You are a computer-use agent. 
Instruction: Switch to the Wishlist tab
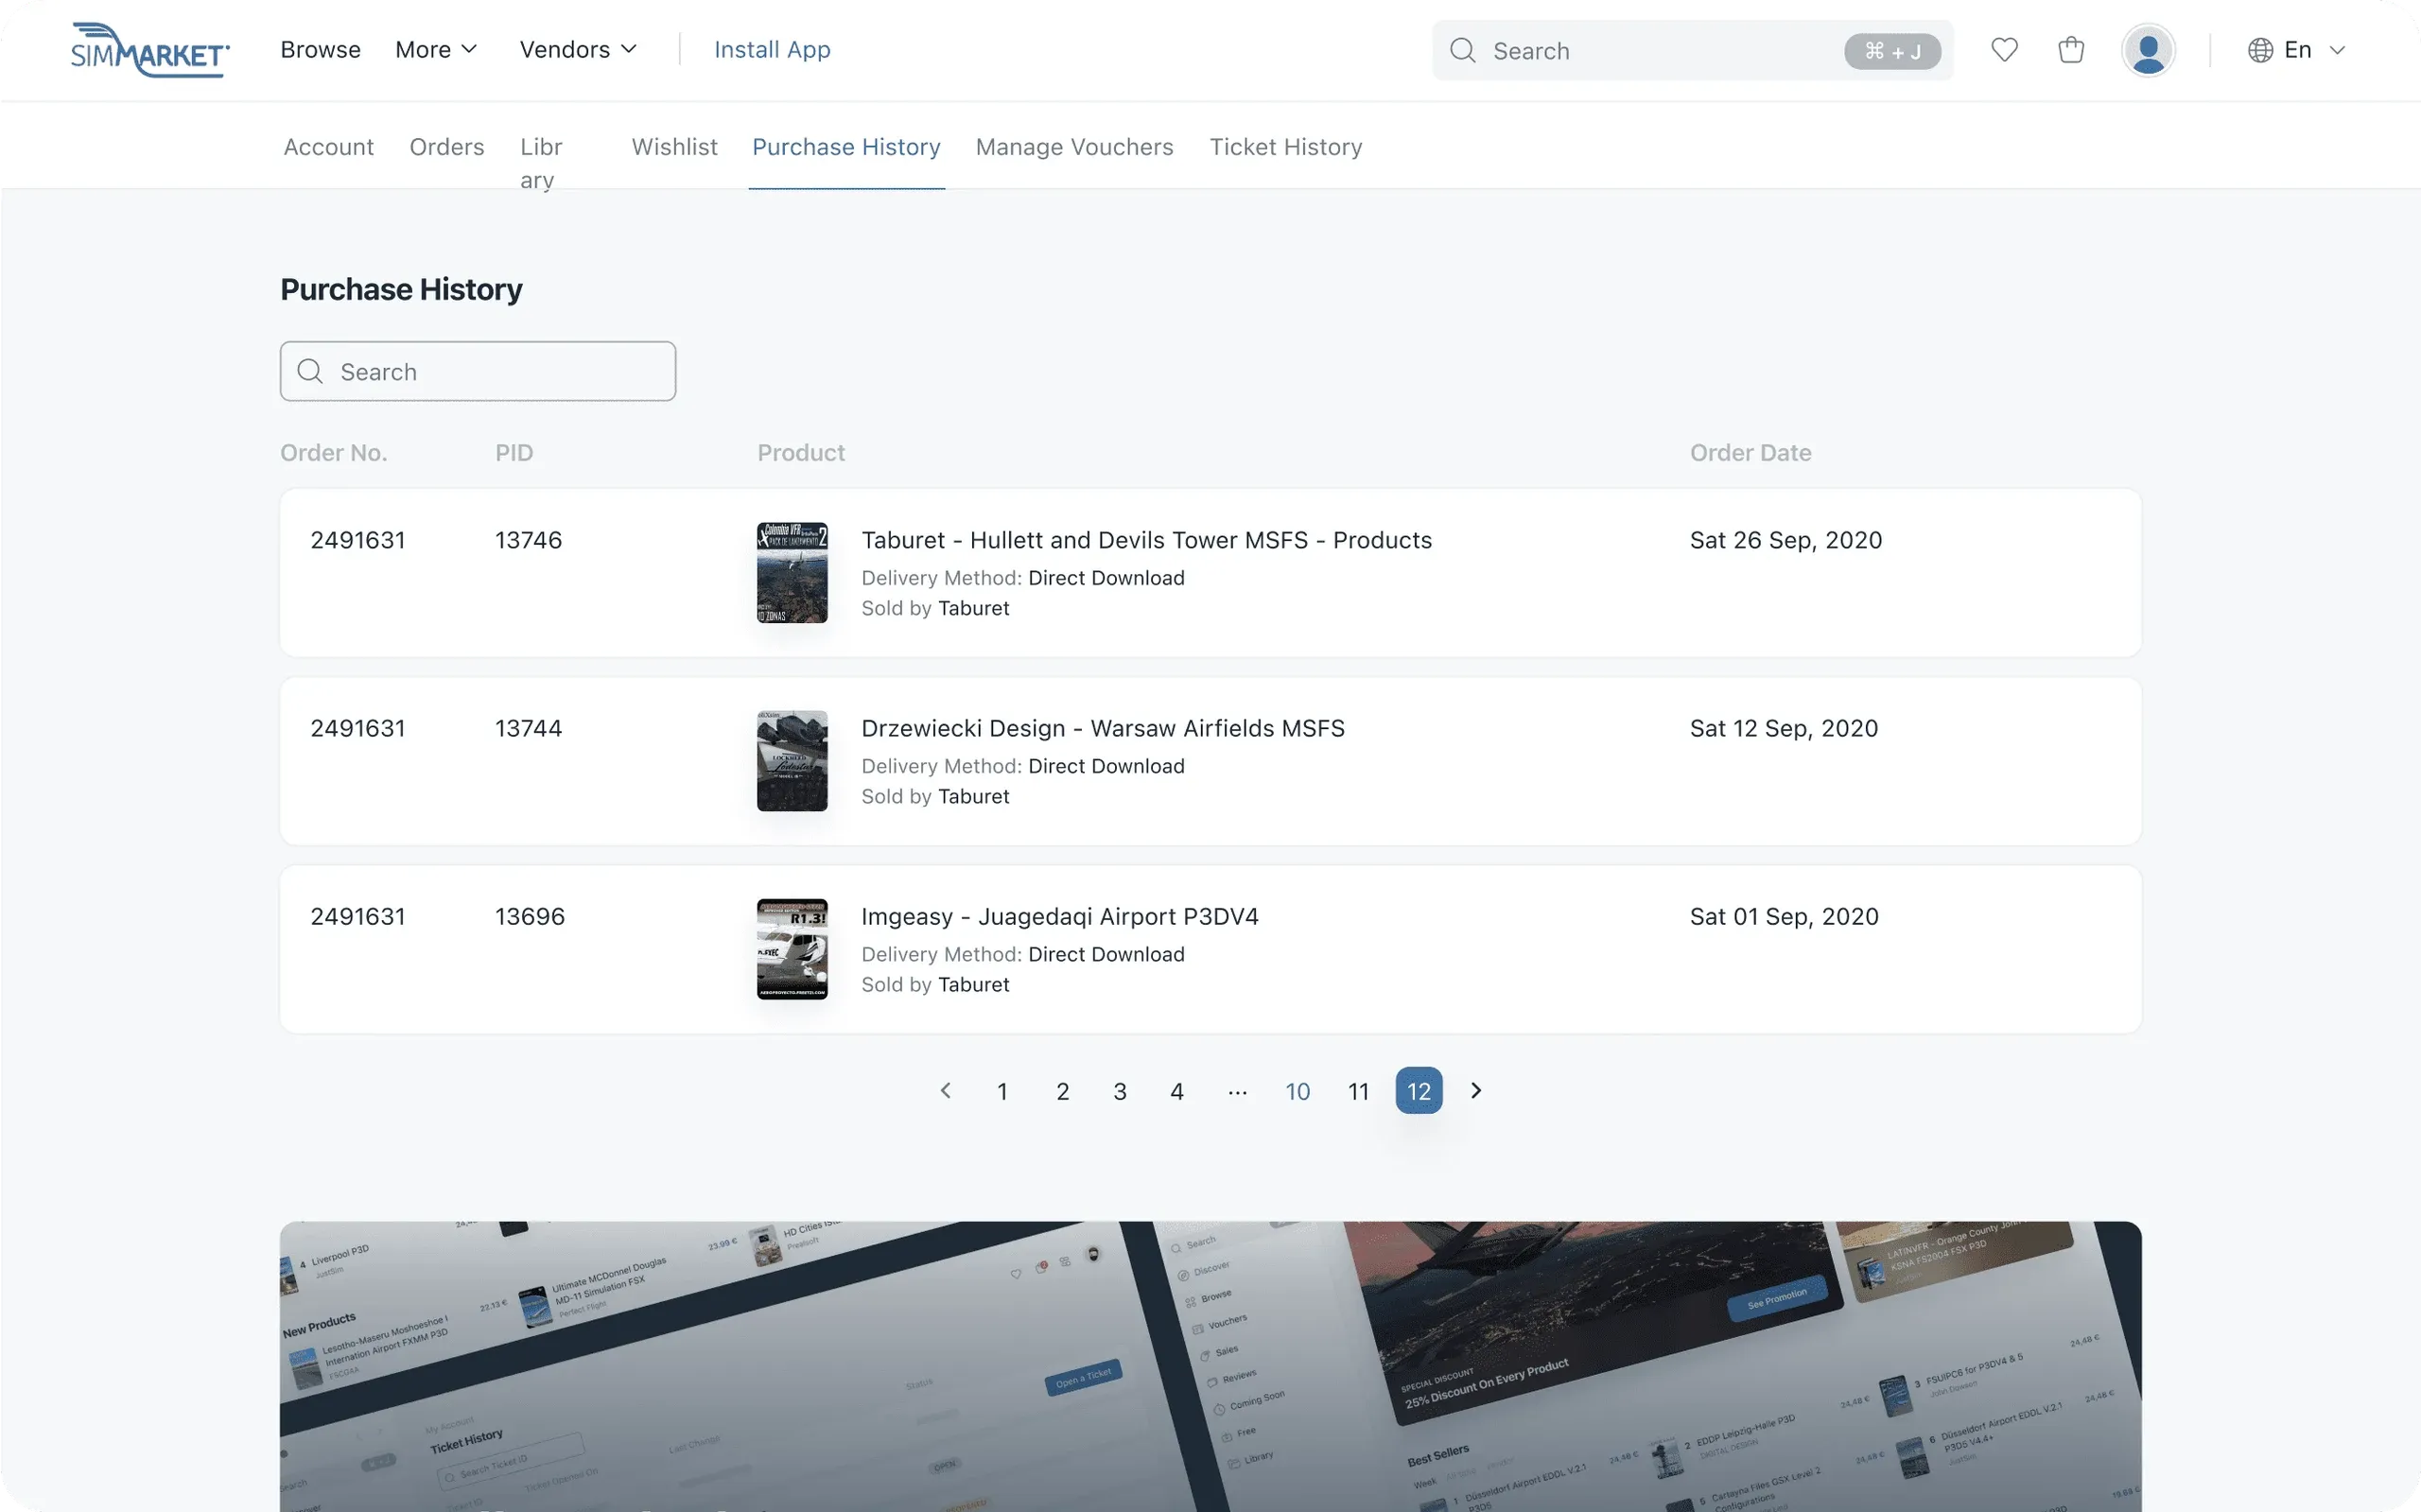coord(674,147)
